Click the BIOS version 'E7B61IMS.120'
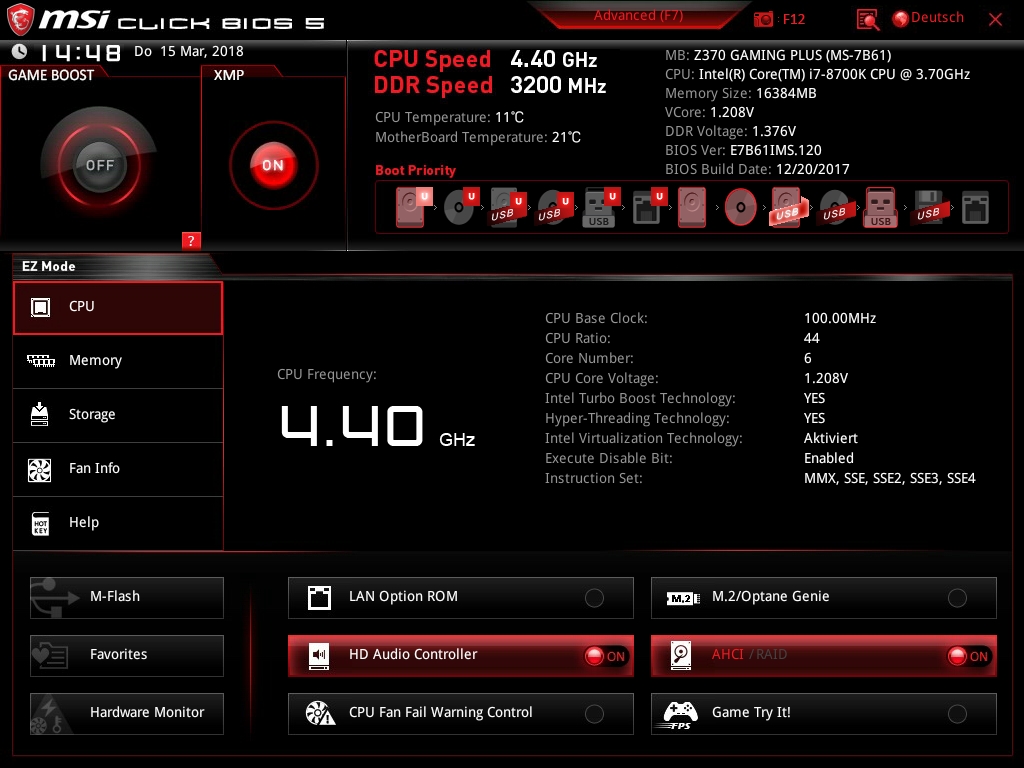 [x=776, y=150]
